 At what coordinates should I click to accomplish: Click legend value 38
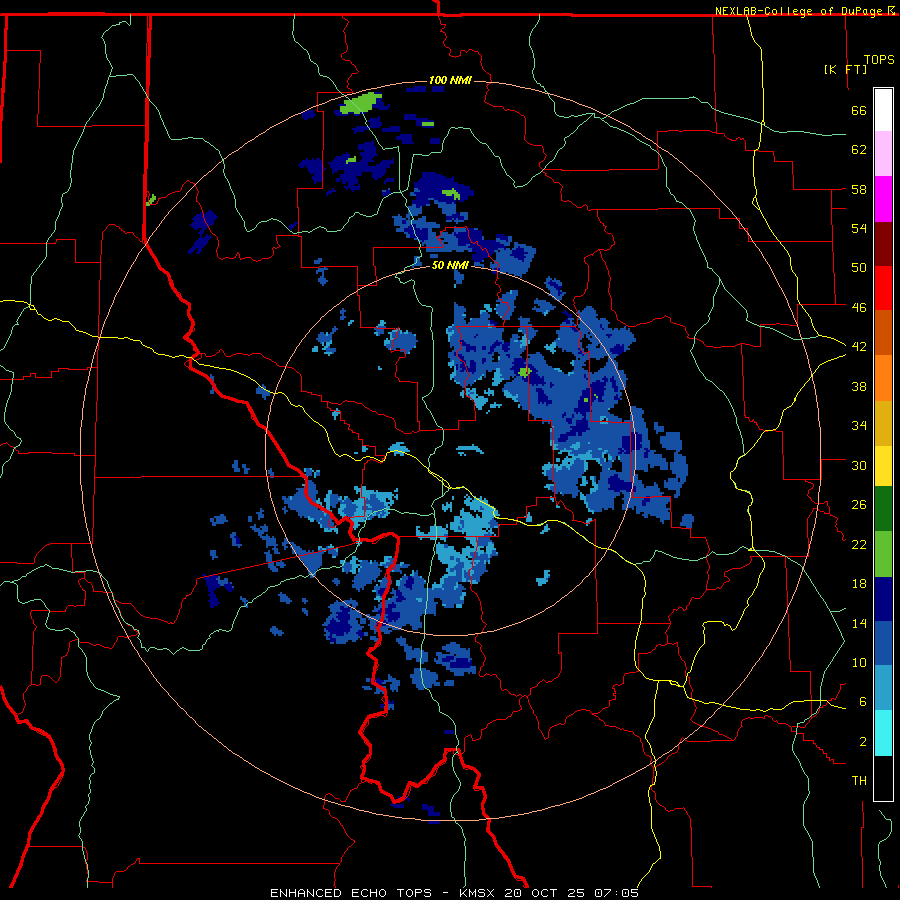click(x=859, y=386)
